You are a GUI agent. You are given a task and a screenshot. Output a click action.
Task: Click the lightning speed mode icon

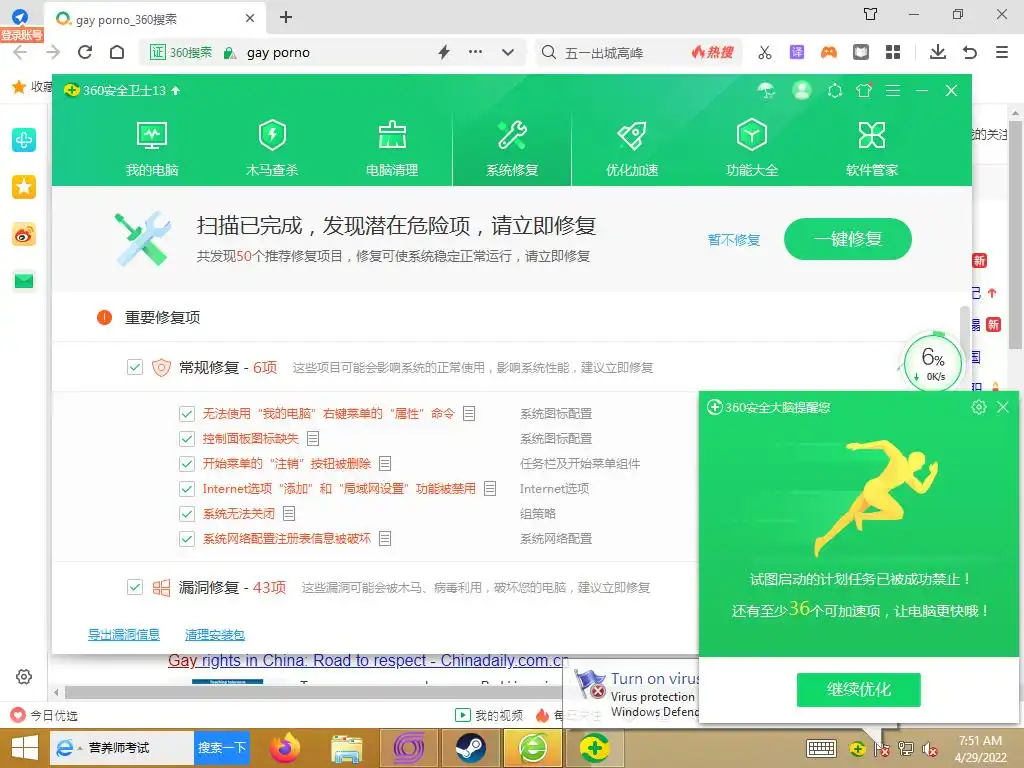(444, 52)
